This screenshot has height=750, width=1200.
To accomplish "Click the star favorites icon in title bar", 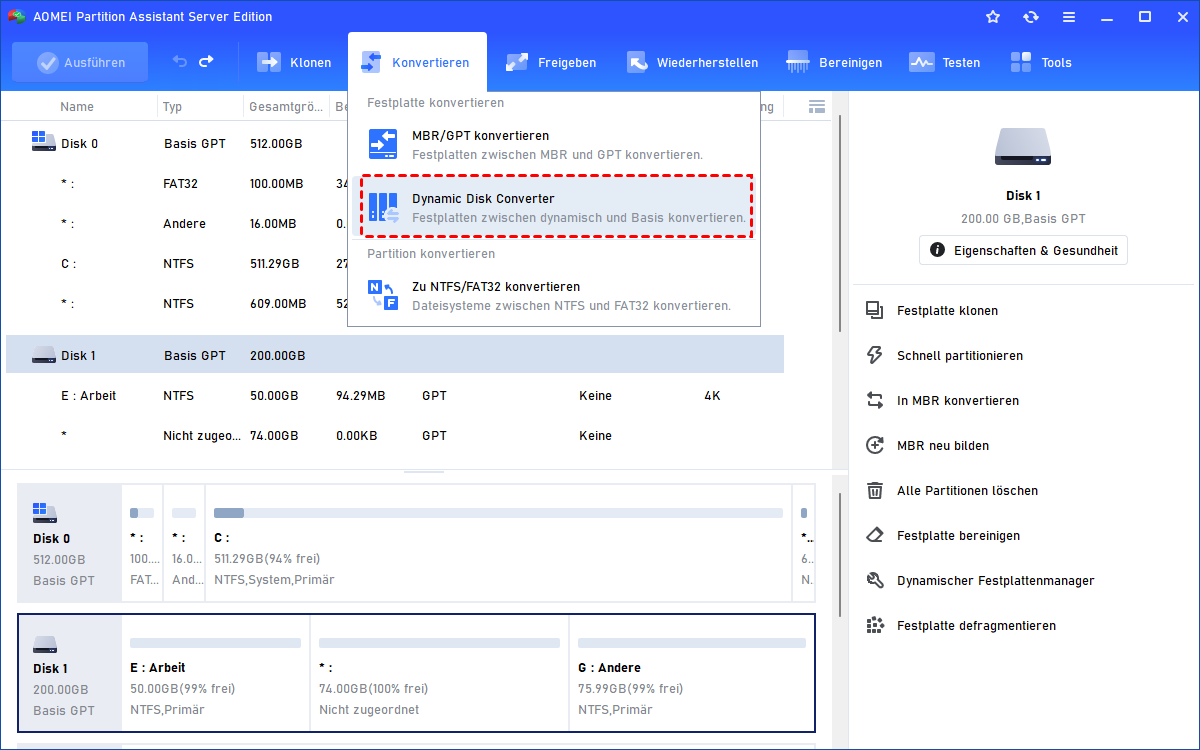I will click(993, 17).
